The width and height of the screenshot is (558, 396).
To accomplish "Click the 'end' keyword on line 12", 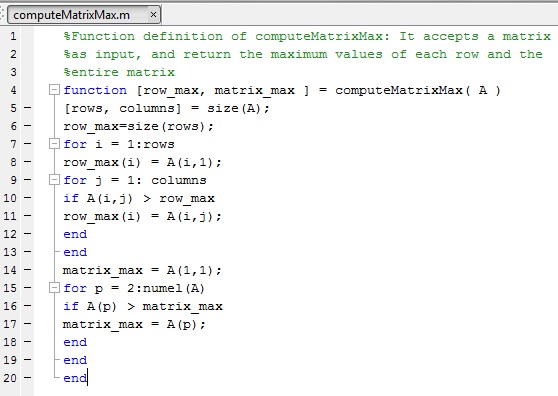I will pos(75,234).
